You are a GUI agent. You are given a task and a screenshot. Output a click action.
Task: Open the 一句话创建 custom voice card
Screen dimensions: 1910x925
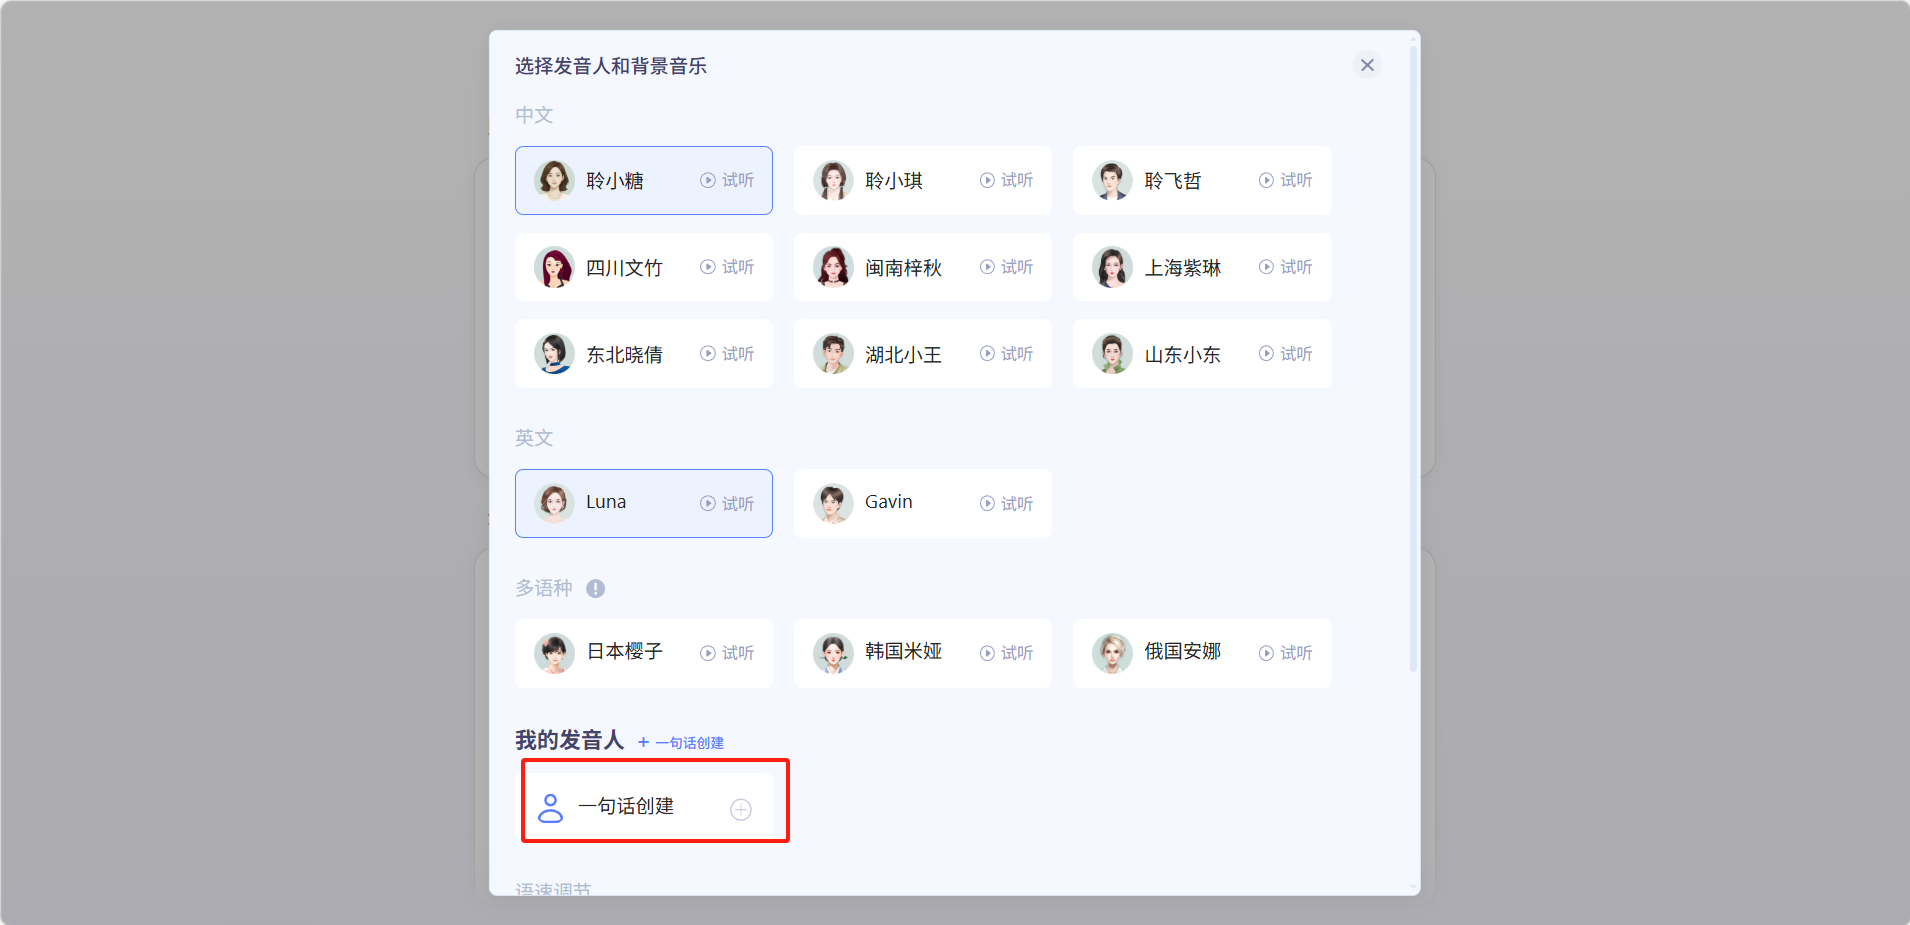(626, 806)
